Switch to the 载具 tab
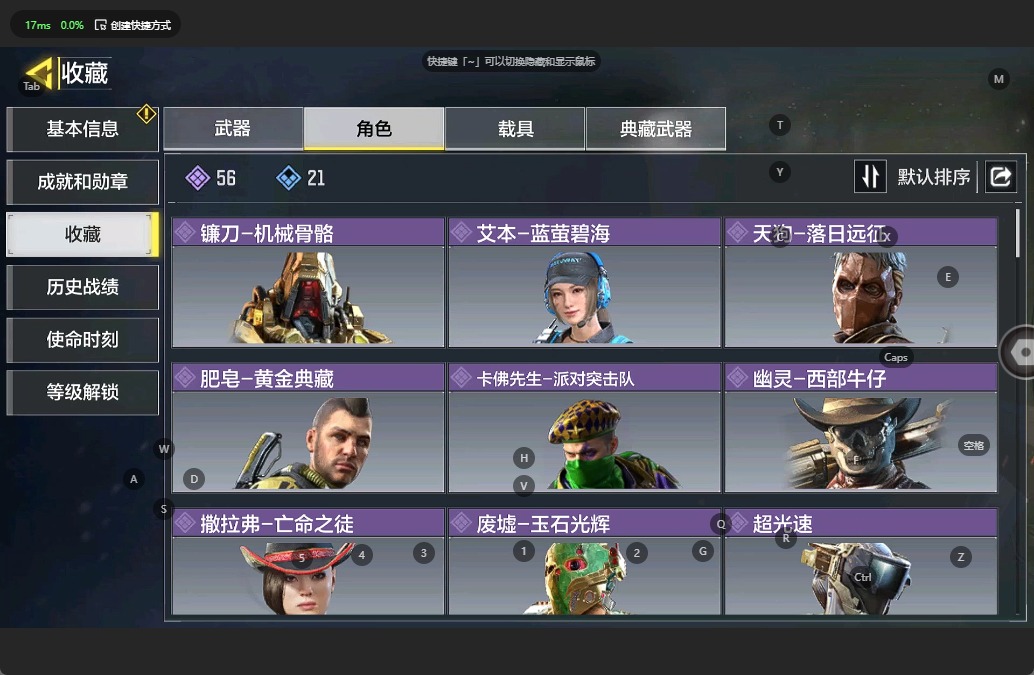1034x675 pixels. coord(515,129)
